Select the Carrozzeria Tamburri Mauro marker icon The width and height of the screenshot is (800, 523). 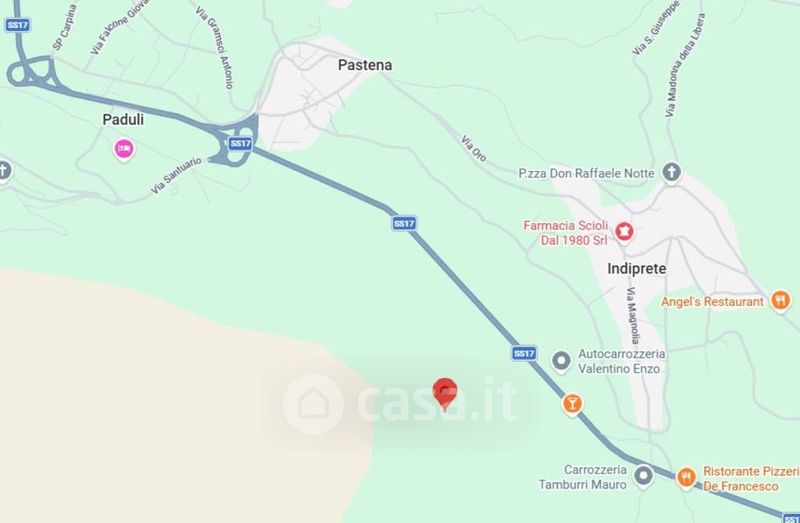[x=643, y=476]
